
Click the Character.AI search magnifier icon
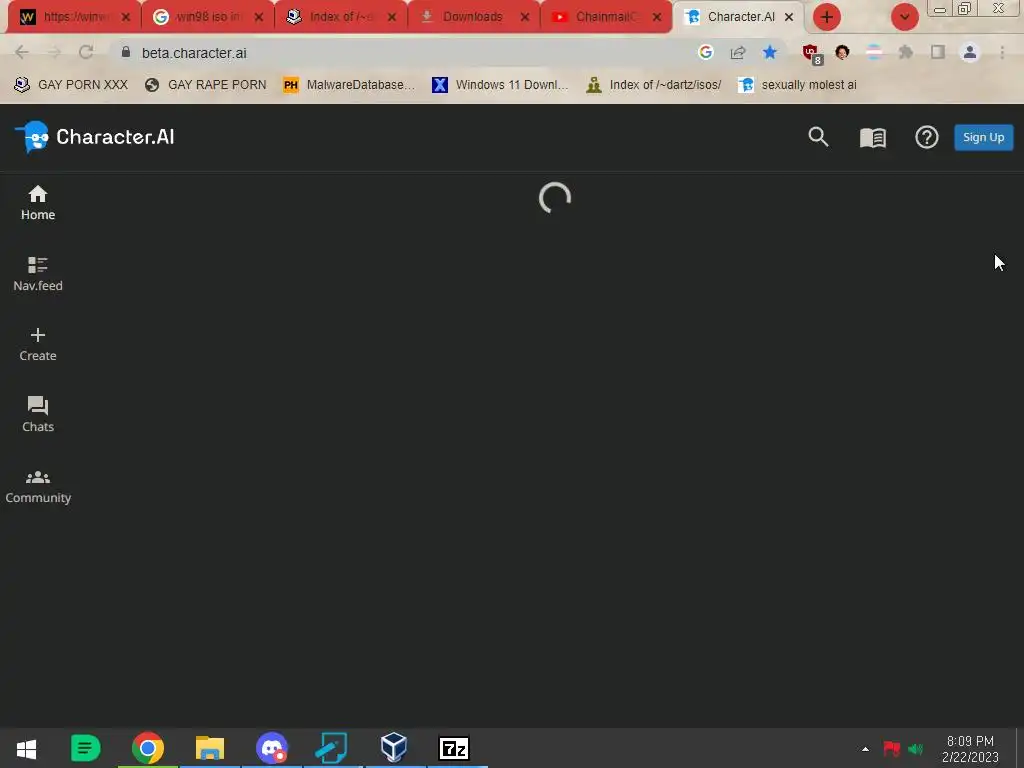point(818,136)
